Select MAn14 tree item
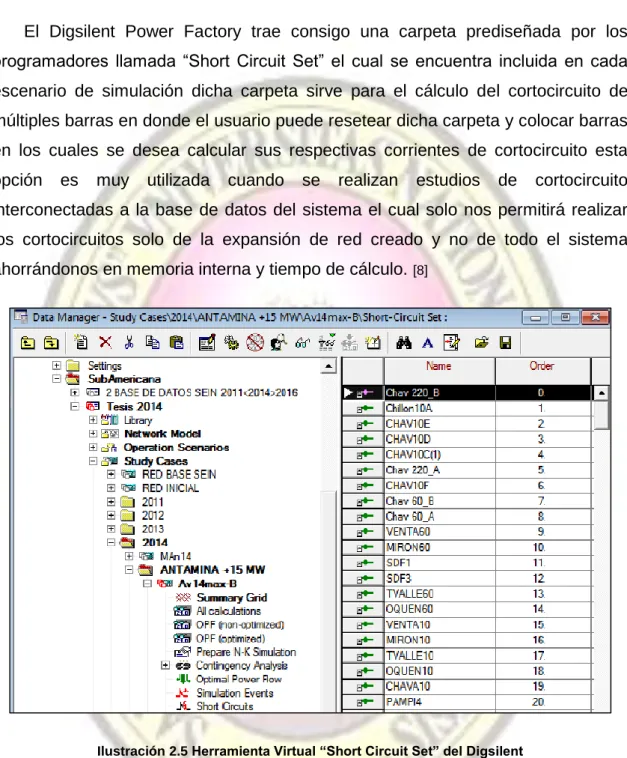Image resolution: width=627 pixels, height=758 pixels. pyautogui.click(x=175, y=556)
